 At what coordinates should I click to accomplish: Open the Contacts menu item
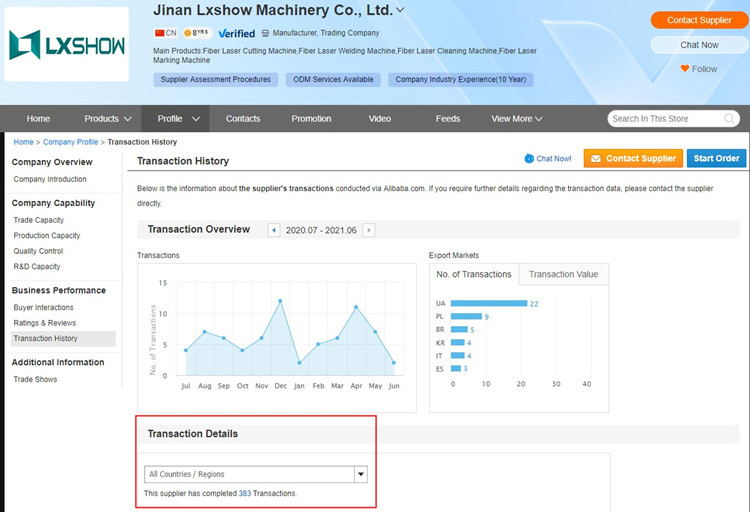243,118
